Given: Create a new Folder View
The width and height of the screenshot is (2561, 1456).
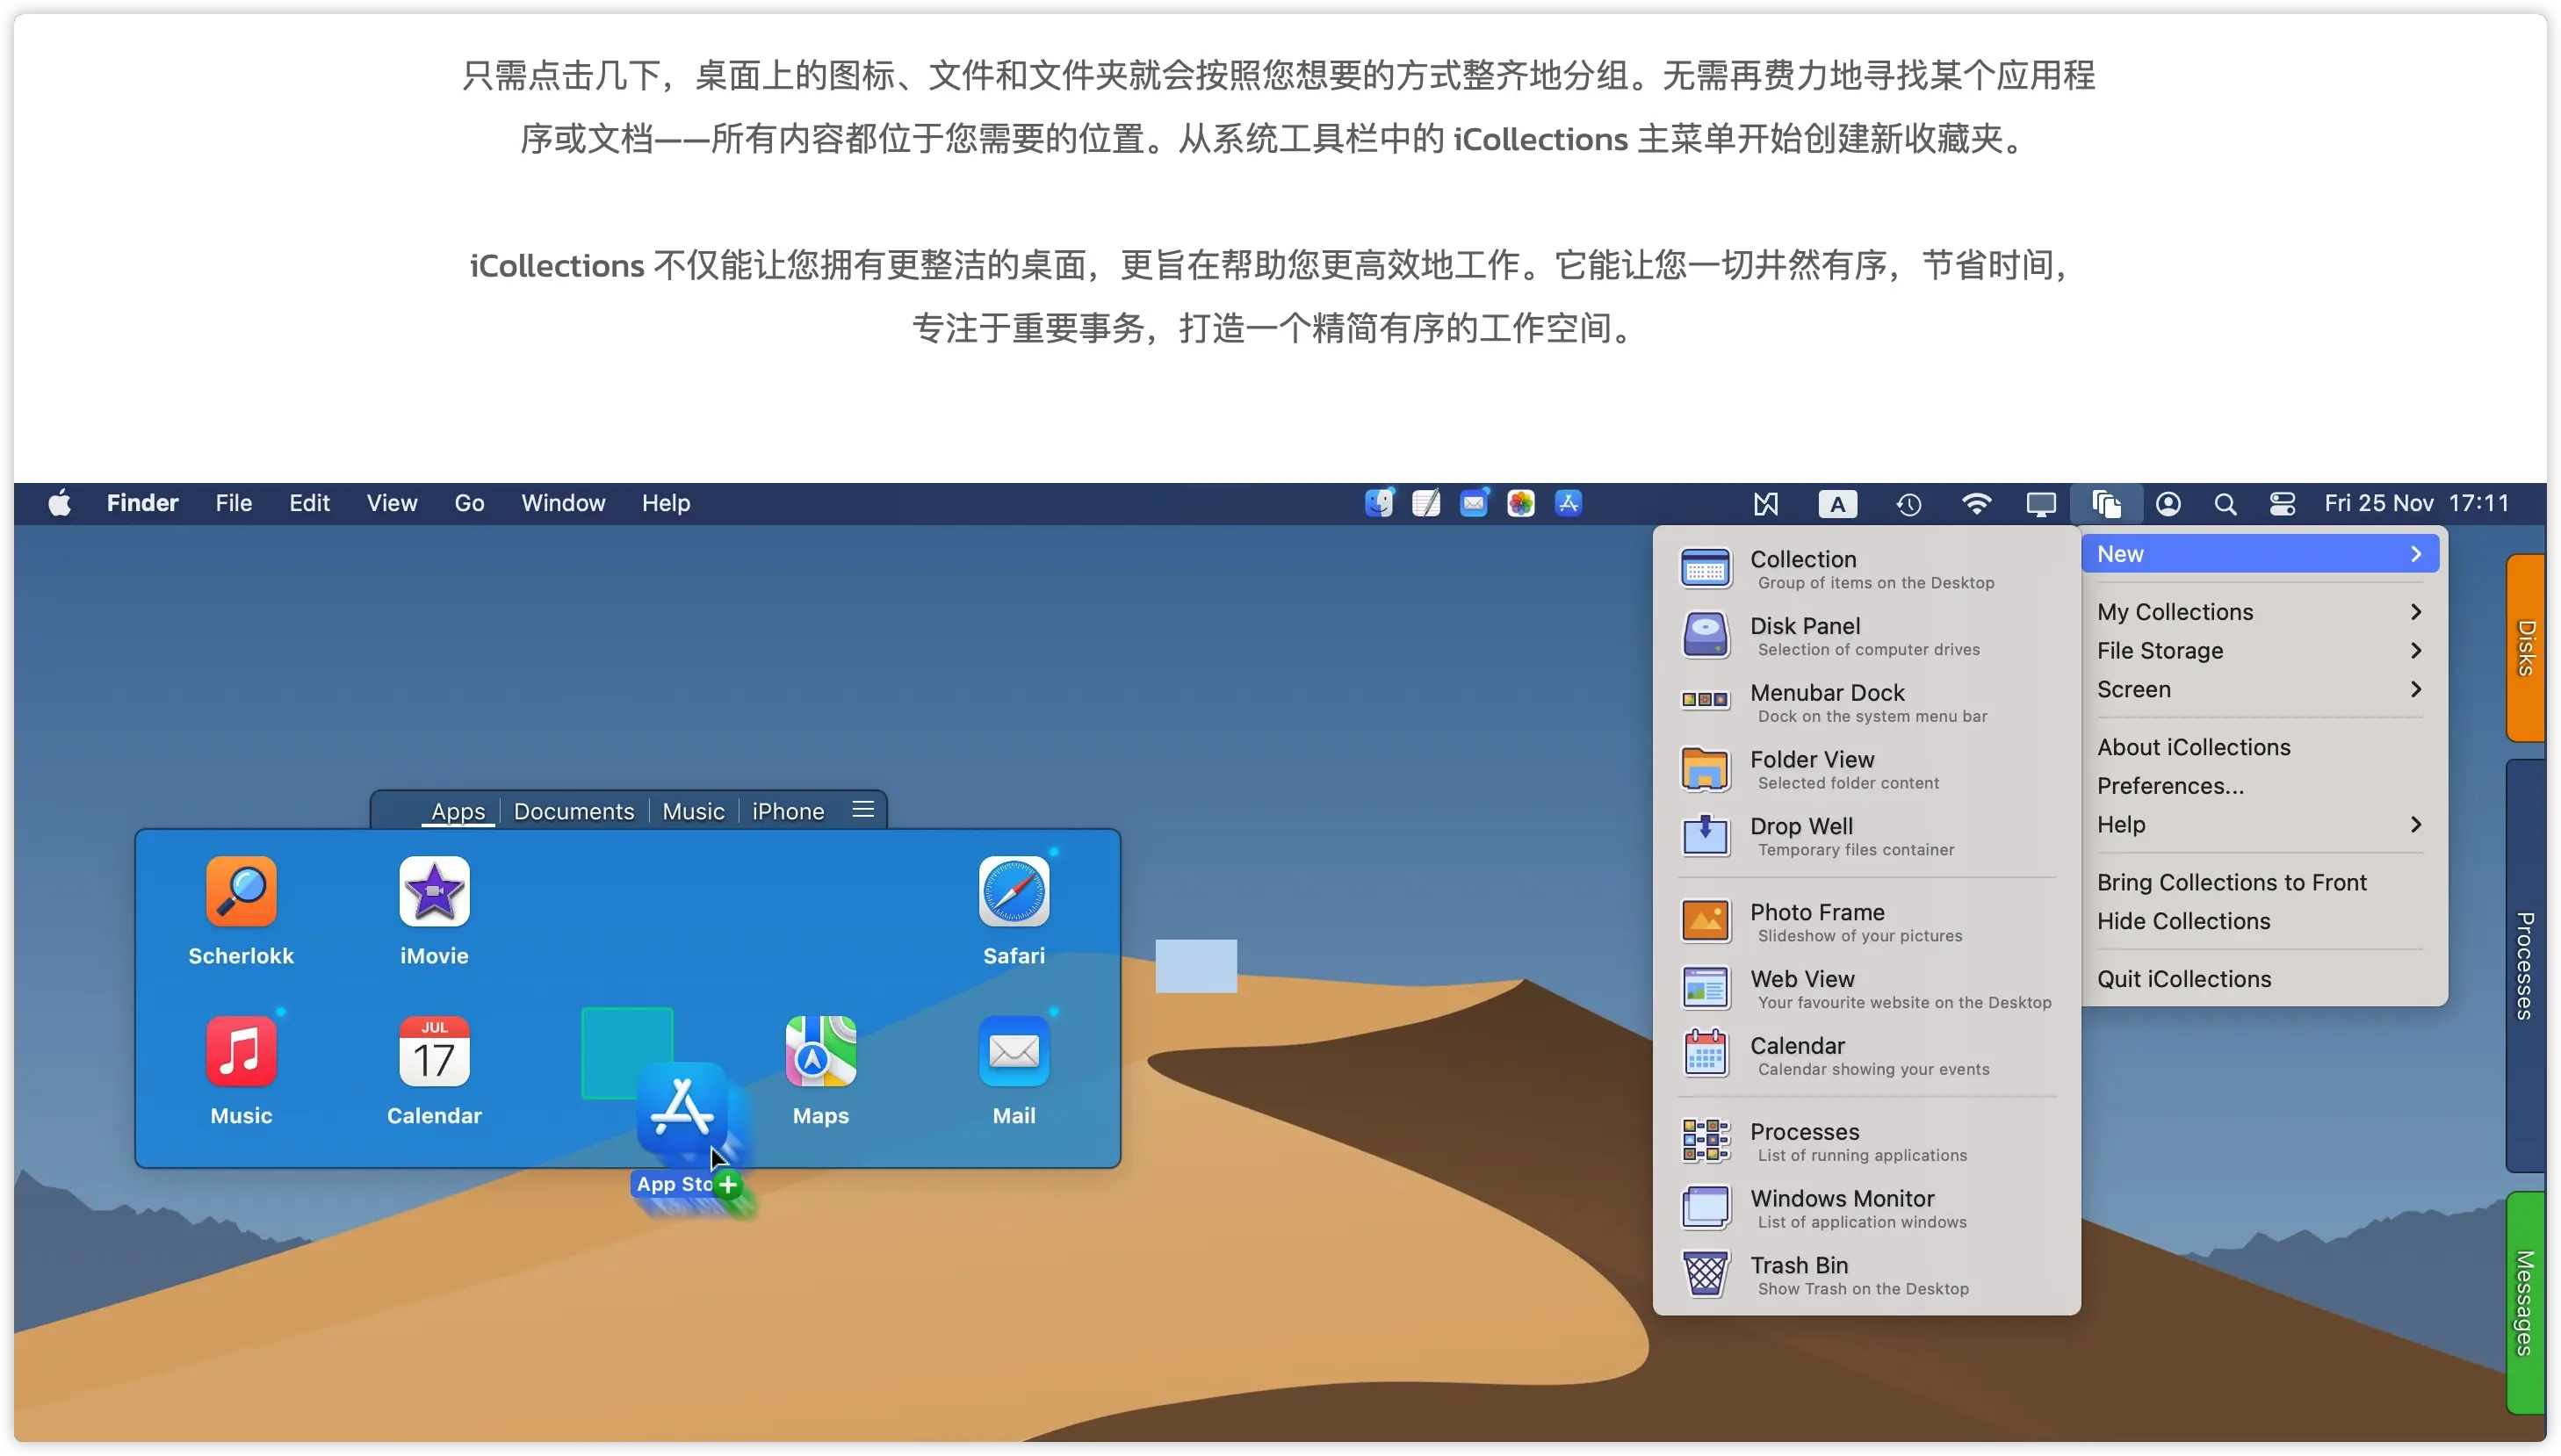Looking at the screenshot, I should click(1866, 770).
